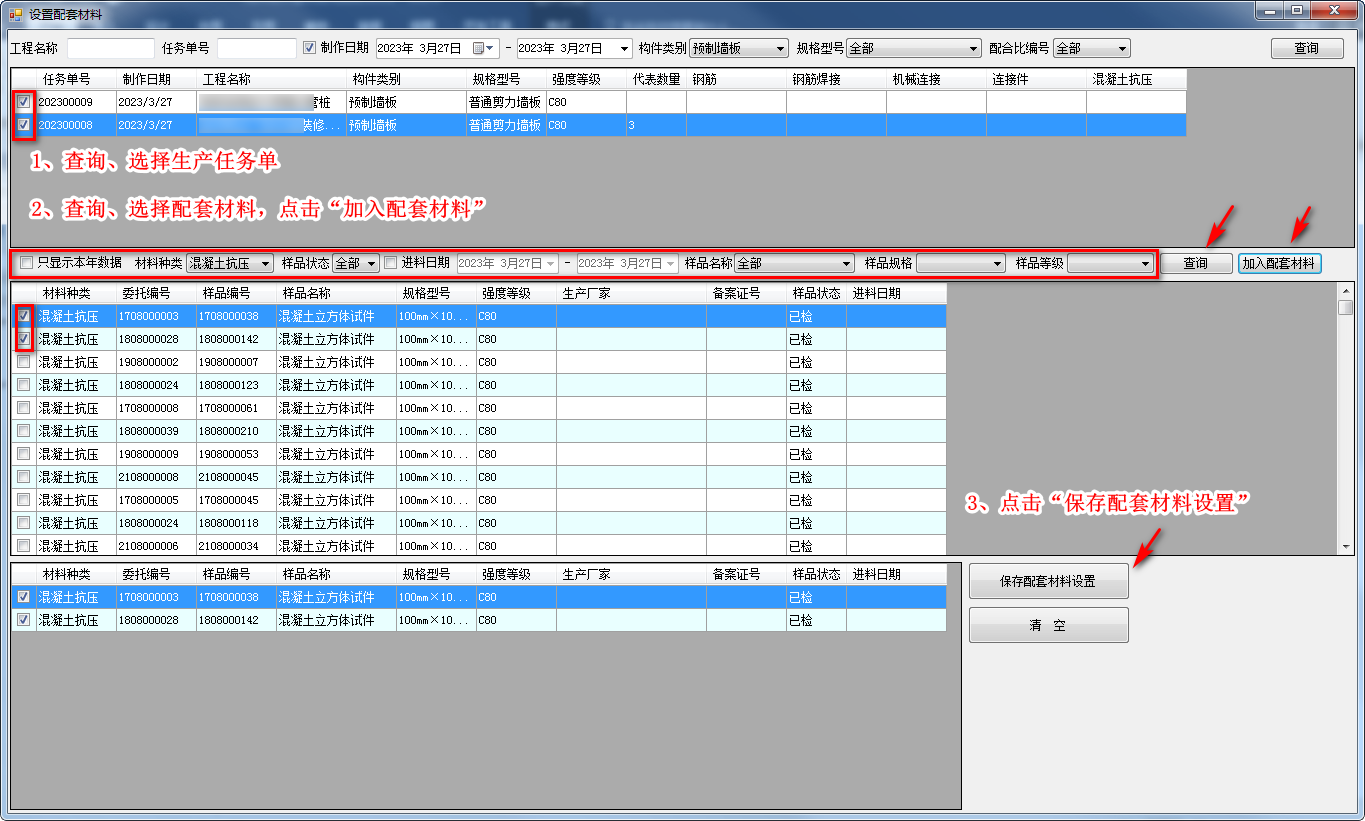Toggle the 进料日期 filter checkbox

tap(391, 263)
